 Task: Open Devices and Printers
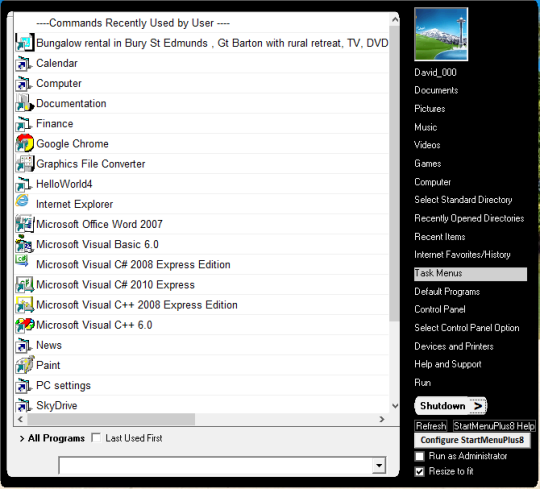pyautogui.click(x=454, y=346)
